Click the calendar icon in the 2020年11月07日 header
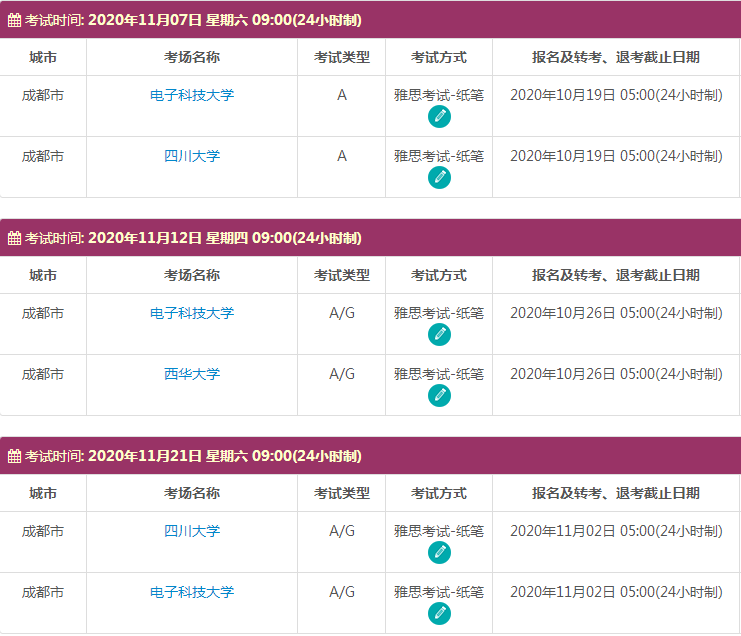 pos(14,20)
